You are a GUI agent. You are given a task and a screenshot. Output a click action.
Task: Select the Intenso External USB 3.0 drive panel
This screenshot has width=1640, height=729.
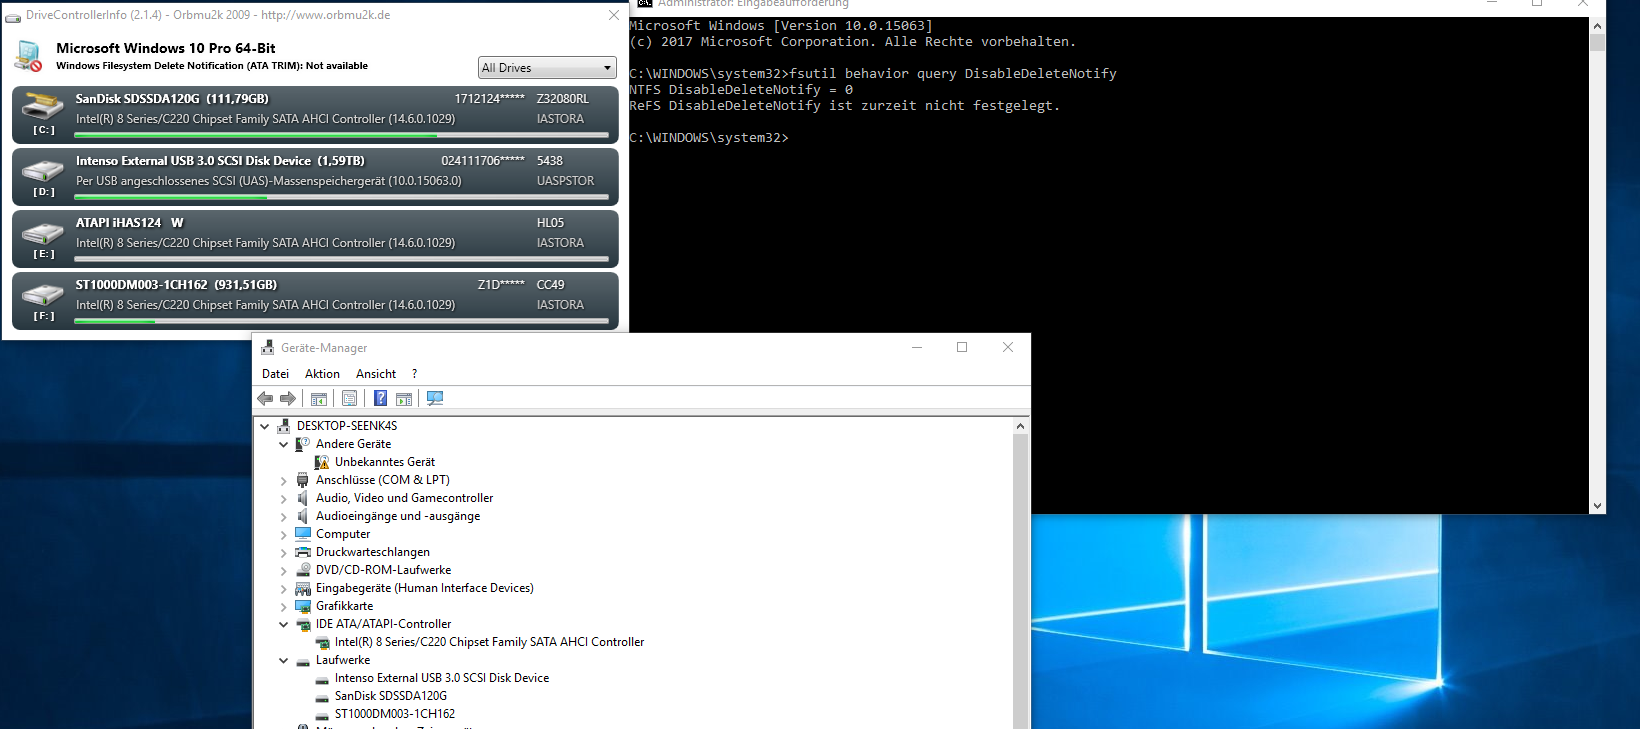(315, 177)
